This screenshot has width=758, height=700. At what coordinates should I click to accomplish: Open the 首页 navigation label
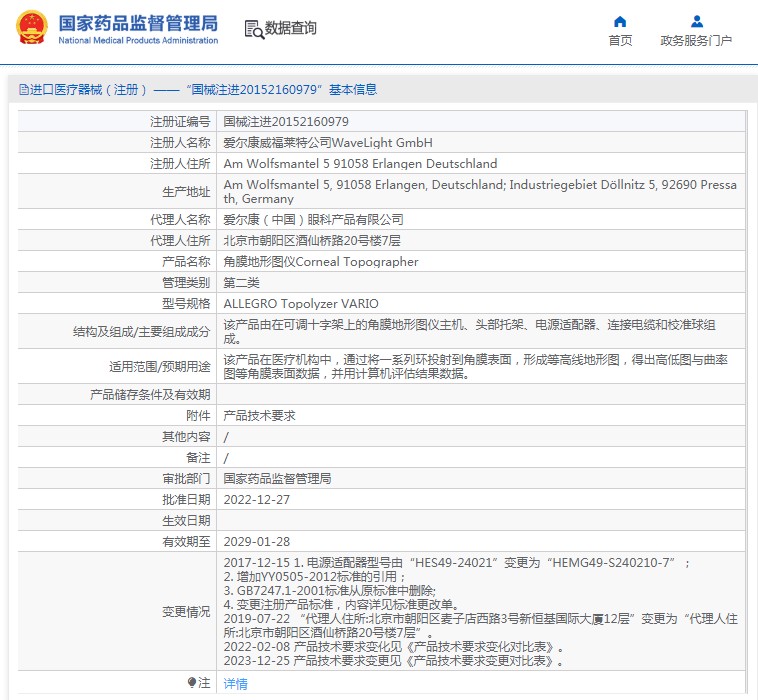coord(620,41)
